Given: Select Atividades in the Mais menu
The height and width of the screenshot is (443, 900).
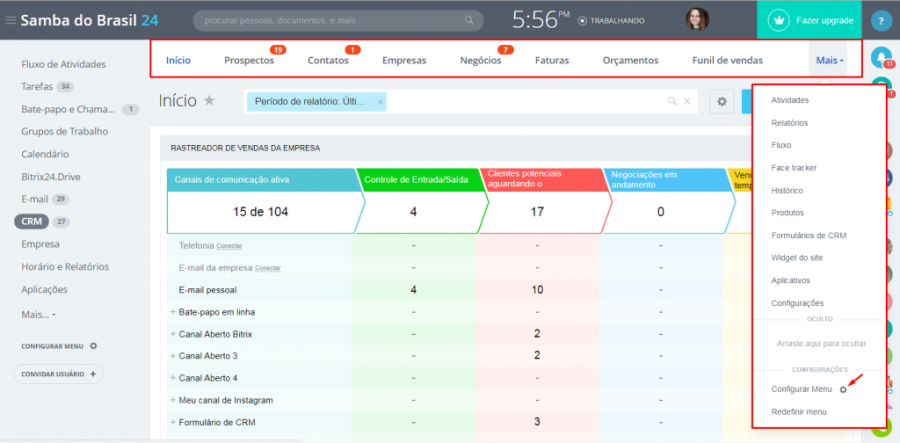Looking at the screenshot, I should pos(790,100).
